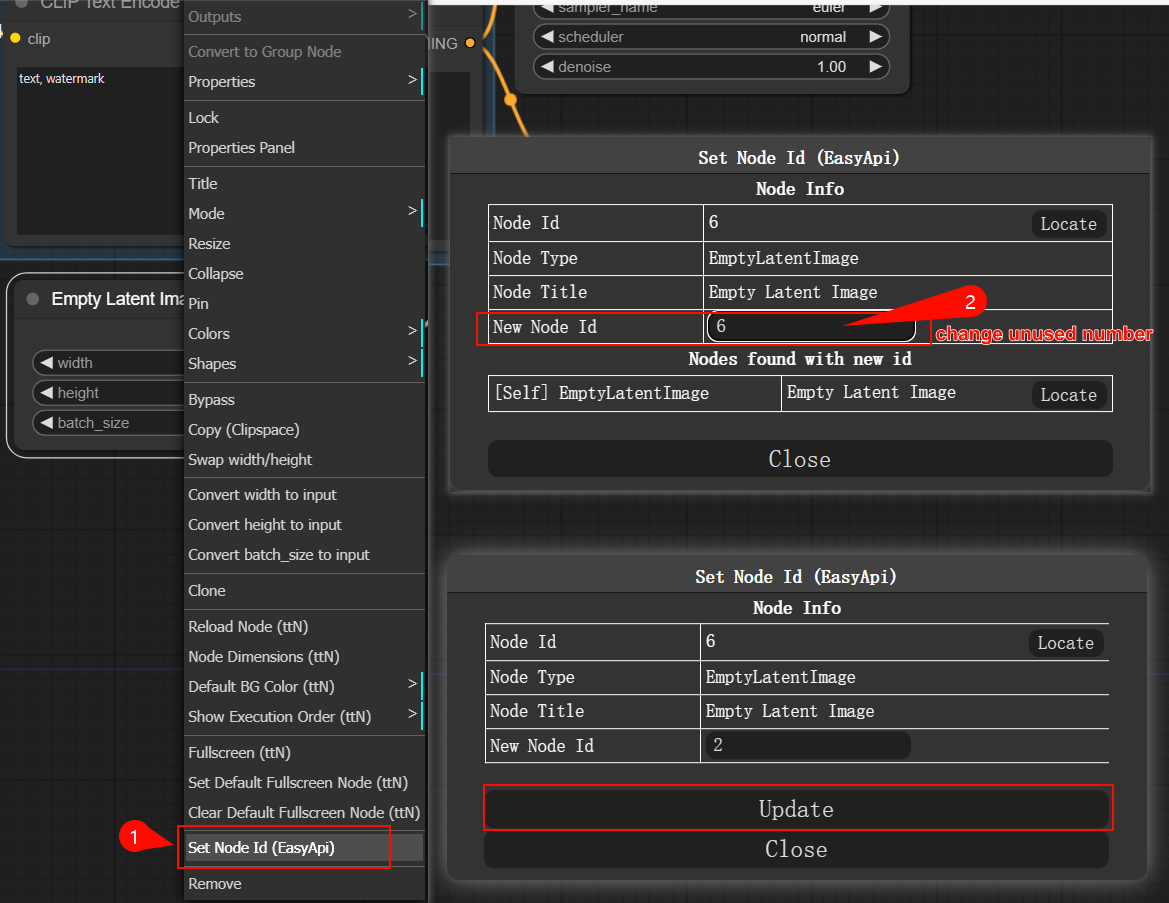Expand the Mode submenu
The width and height of the screenshot is (1169, 903).
(x=304, y=213)
